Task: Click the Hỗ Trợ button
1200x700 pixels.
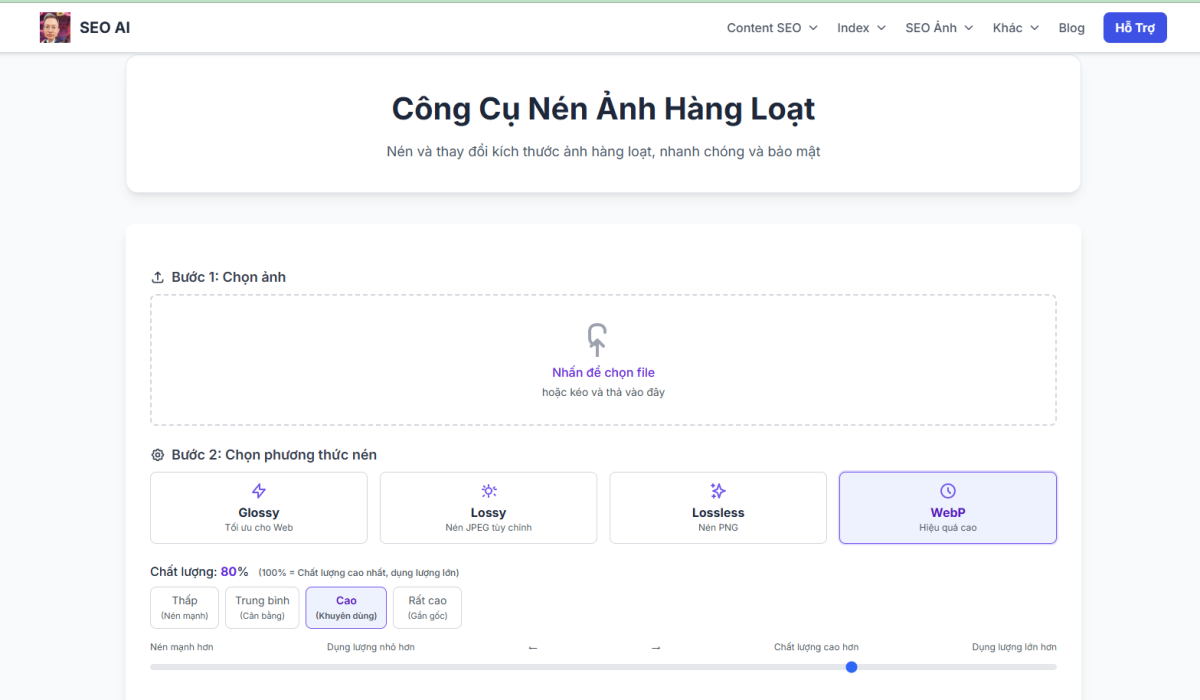Action: pyautogui.click(x=1134, y=27)
